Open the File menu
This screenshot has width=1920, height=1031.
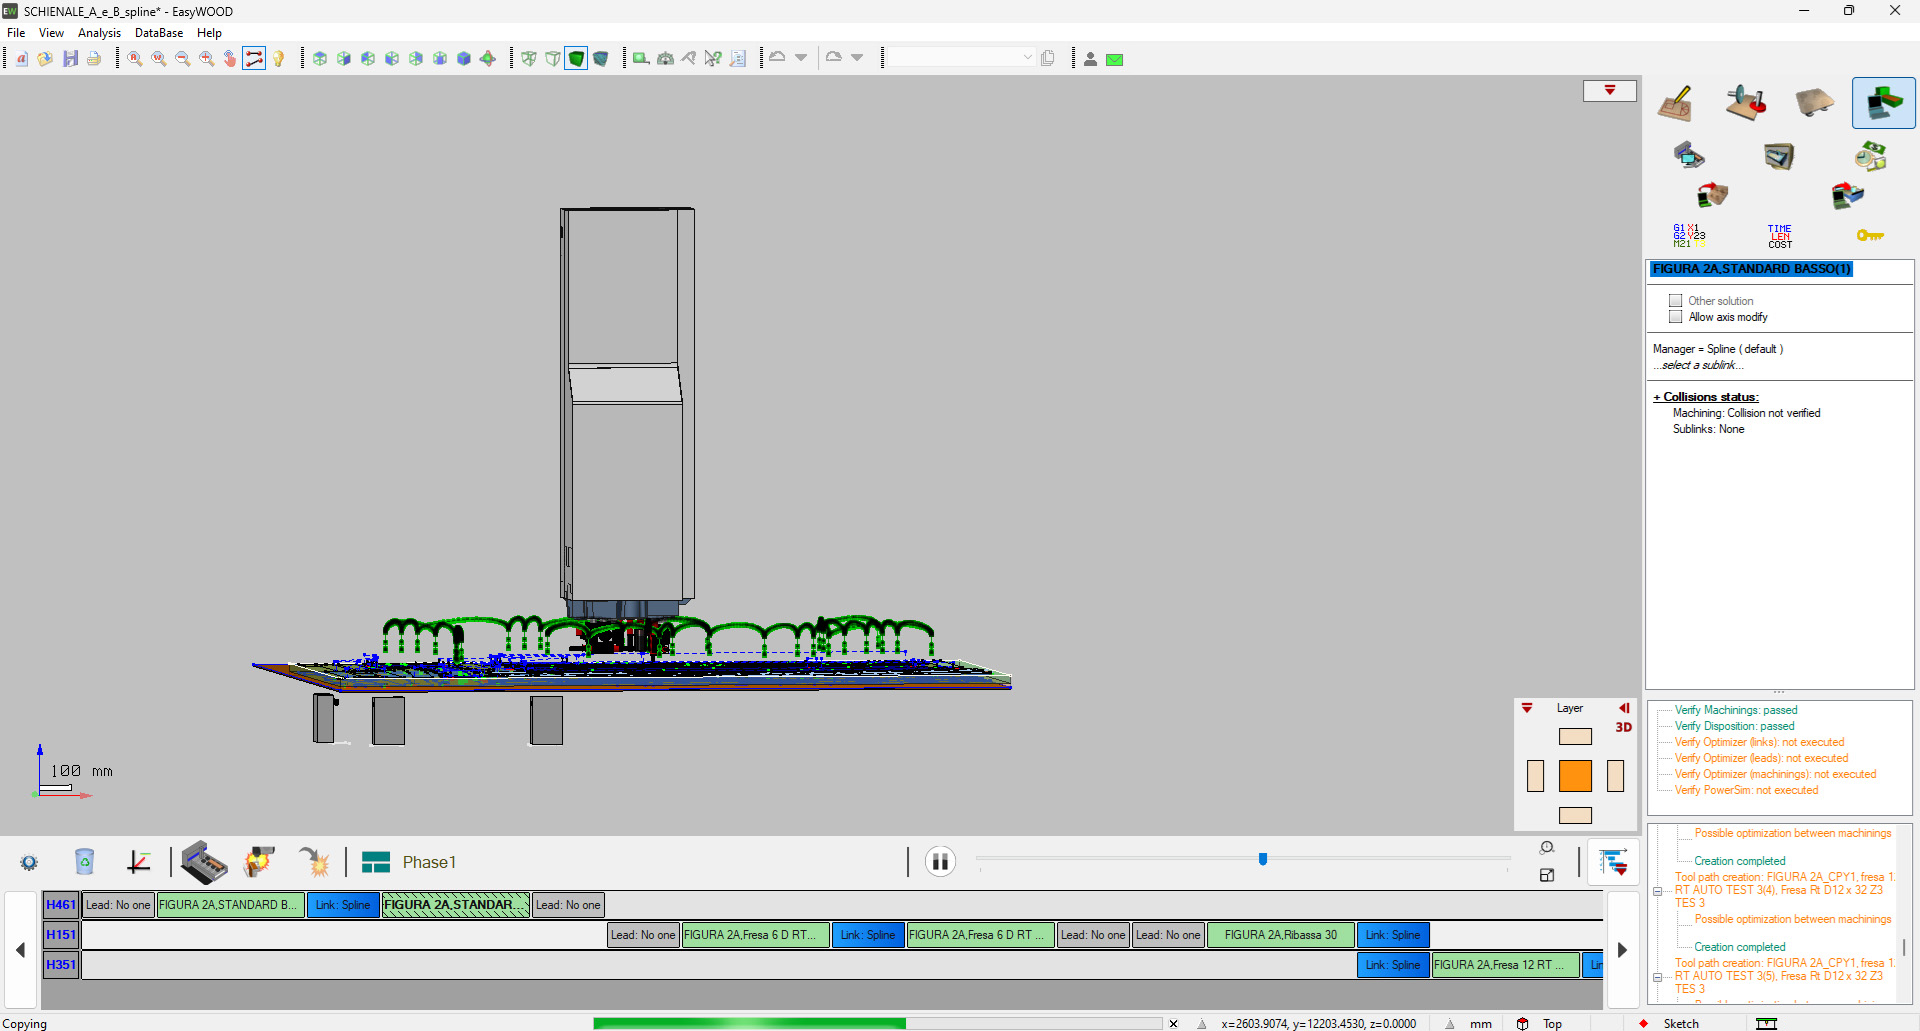point(16,33)
